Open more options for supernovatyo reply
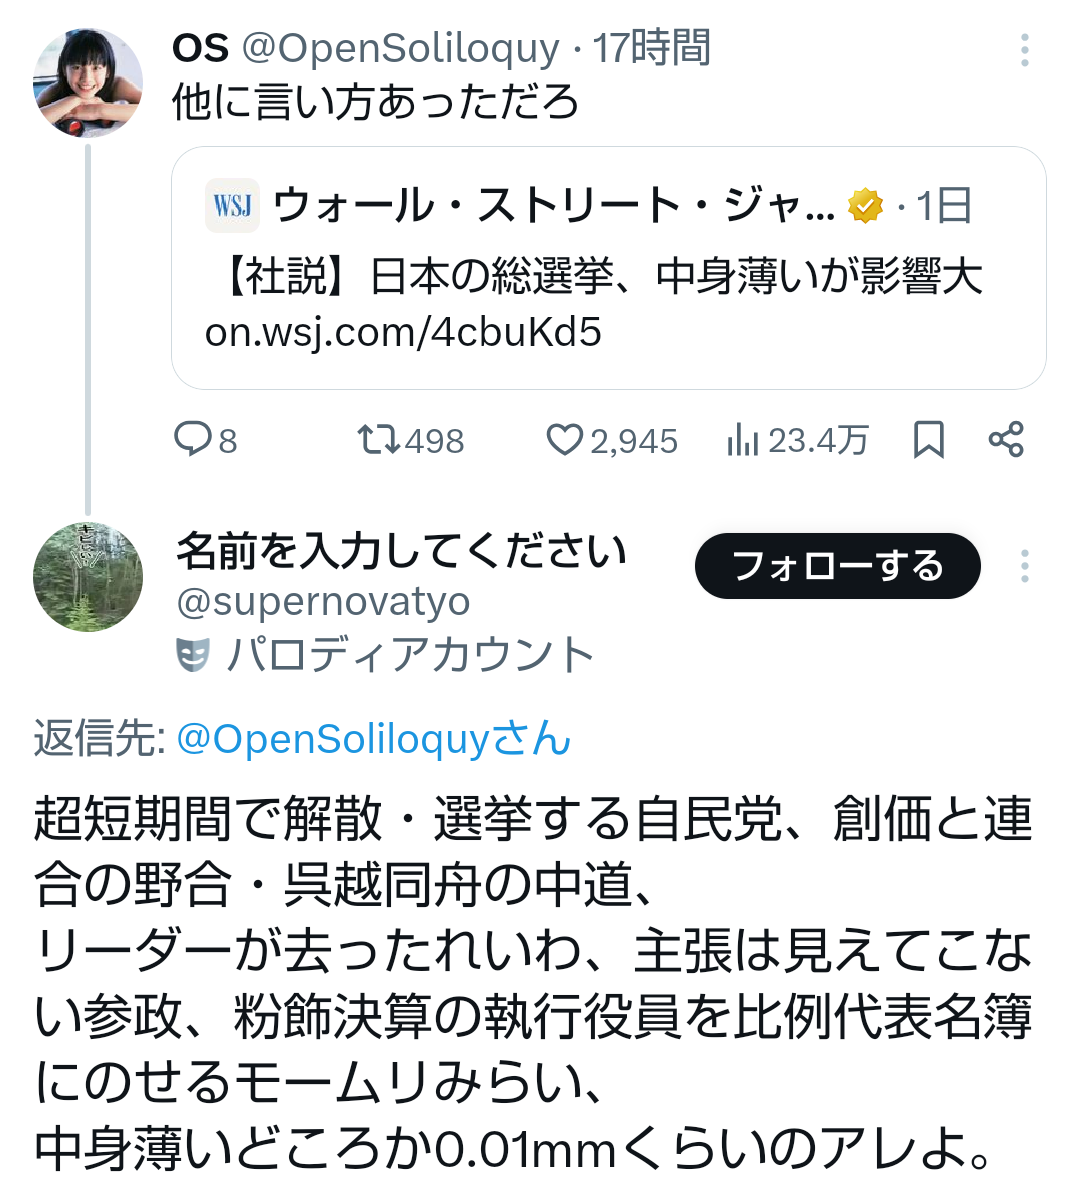 tap(1024, 566)
